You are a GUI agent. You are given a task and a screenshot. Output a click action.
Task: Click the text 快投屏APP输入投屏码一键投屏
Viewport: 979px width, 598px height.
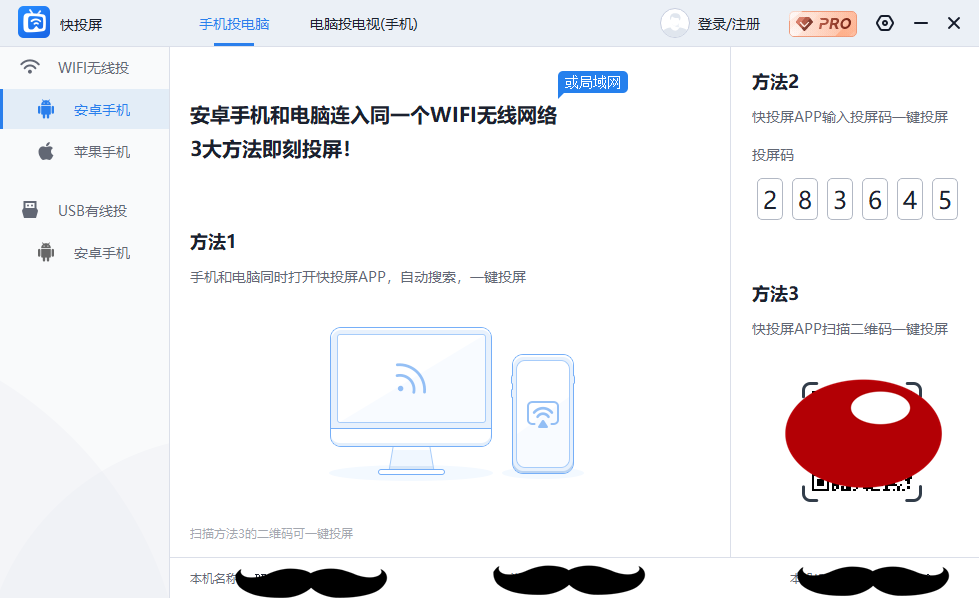pos(850,117)
